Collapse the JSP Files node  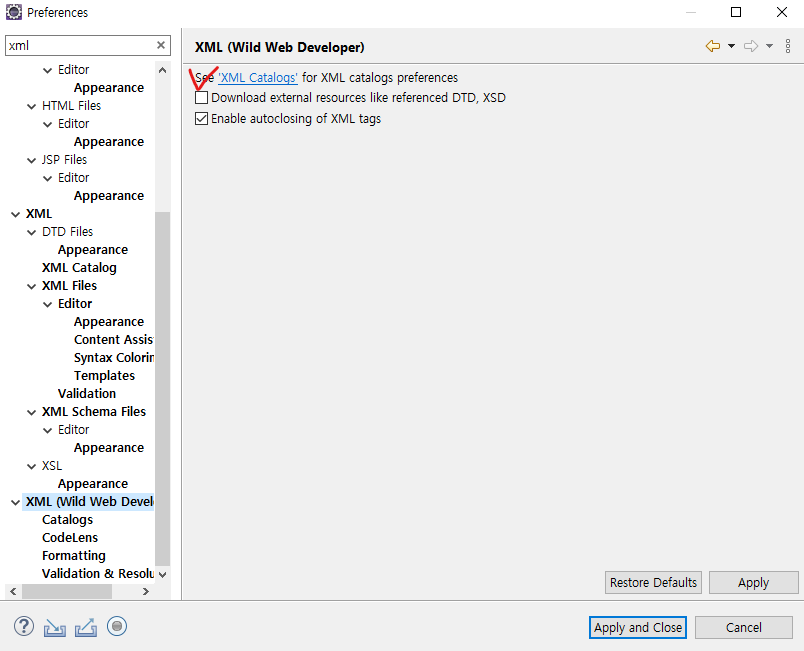[32, 160]
